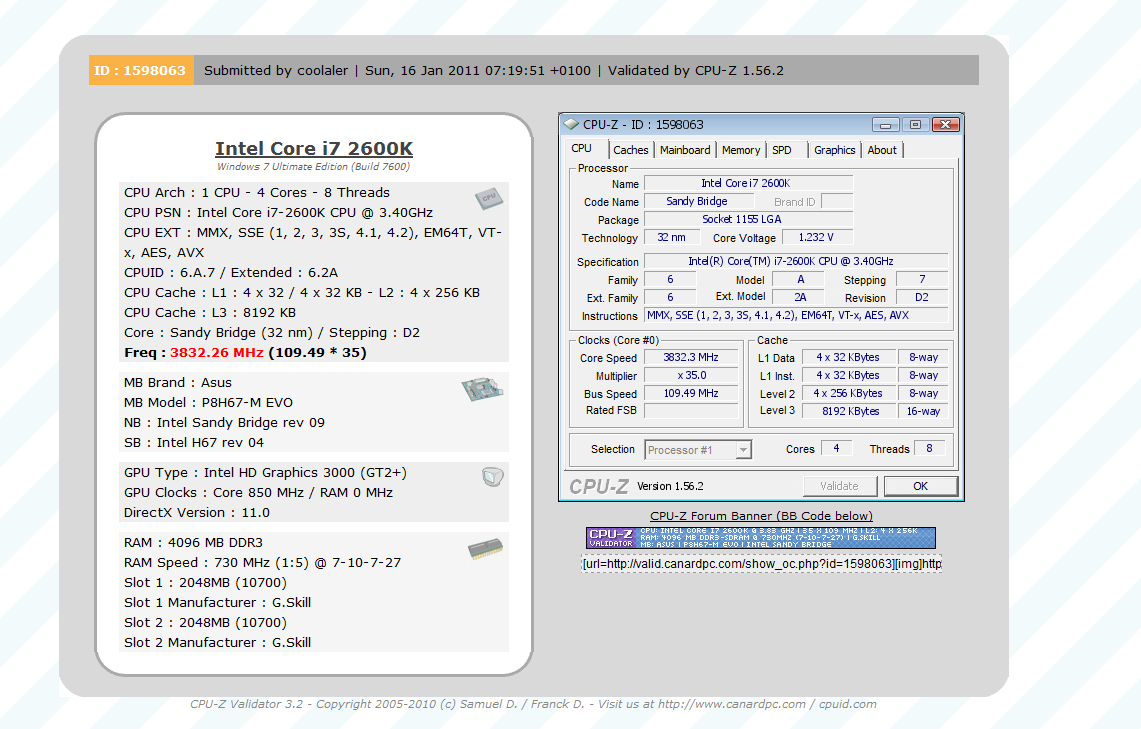Switch to the About tab
The height and width of the screenshot is (729, 1141).
tap(882, 150)
